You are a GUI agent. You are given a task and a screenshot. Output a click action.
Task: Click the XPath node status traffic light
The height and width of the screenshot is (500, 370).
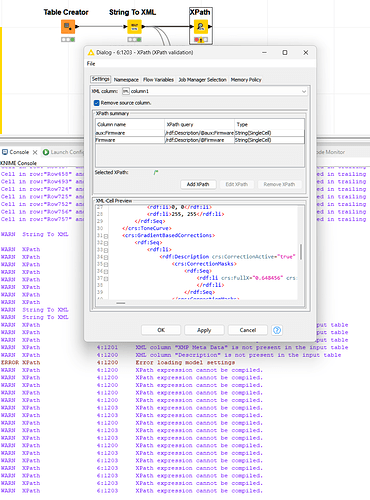point(201,40)
